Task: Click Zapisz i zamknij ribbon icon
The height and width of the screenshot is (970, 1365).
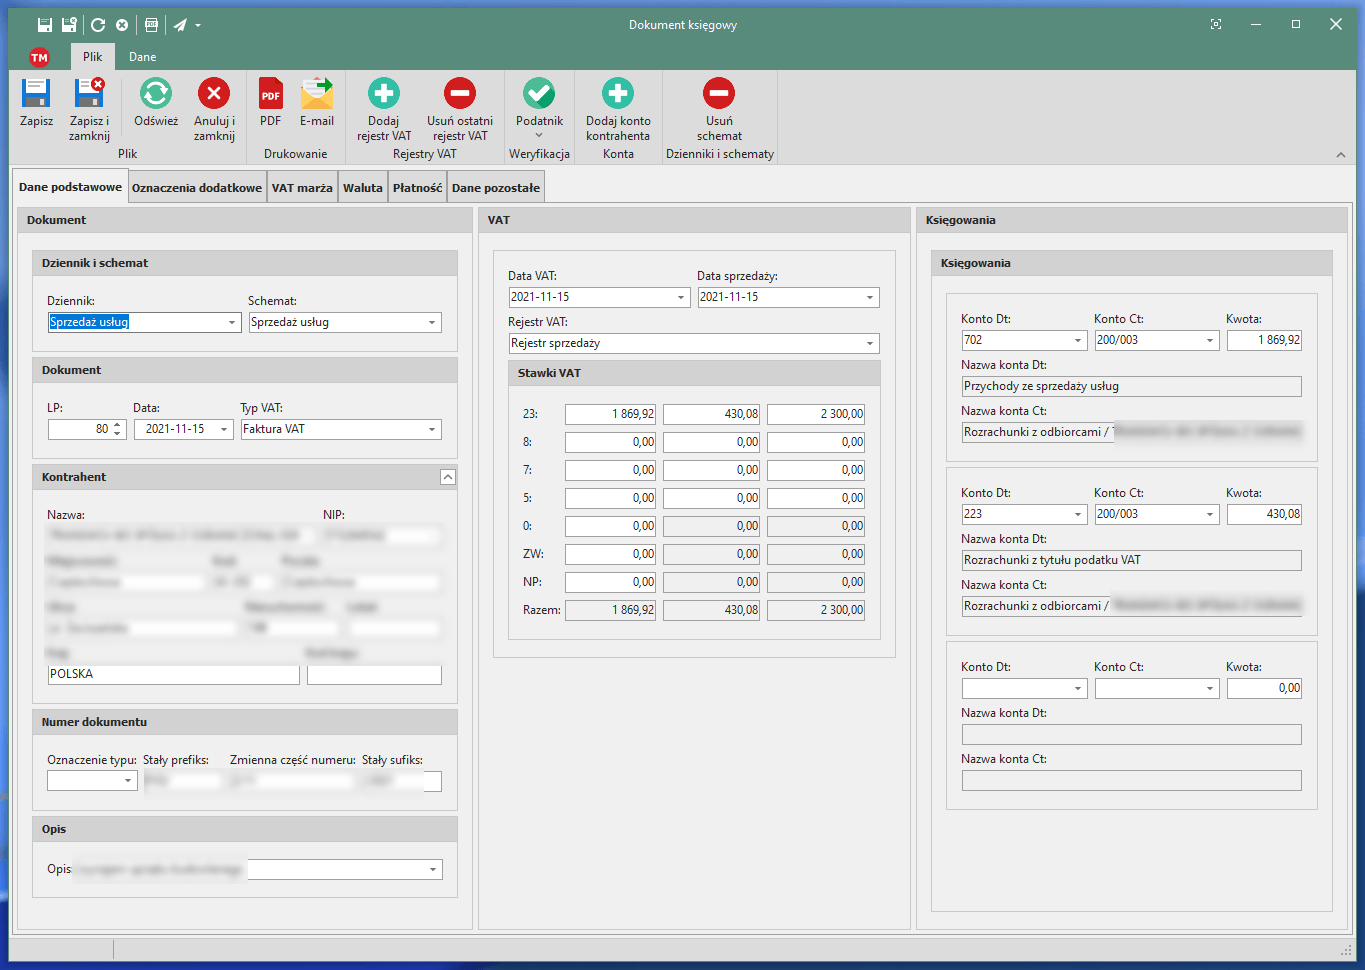Action: point(89,95)
